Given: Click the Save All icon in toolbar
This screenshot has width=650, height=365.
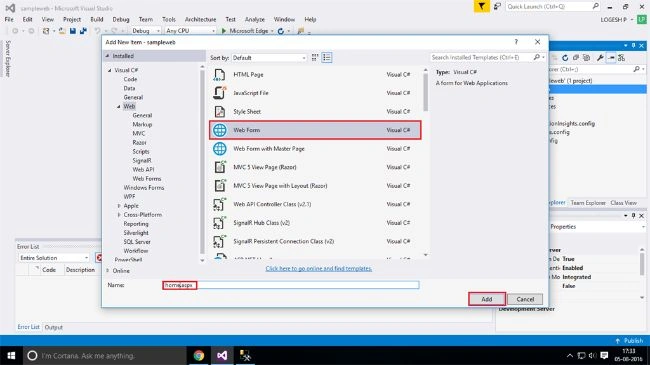Looking at the screenshot, I should click(83, 31).
